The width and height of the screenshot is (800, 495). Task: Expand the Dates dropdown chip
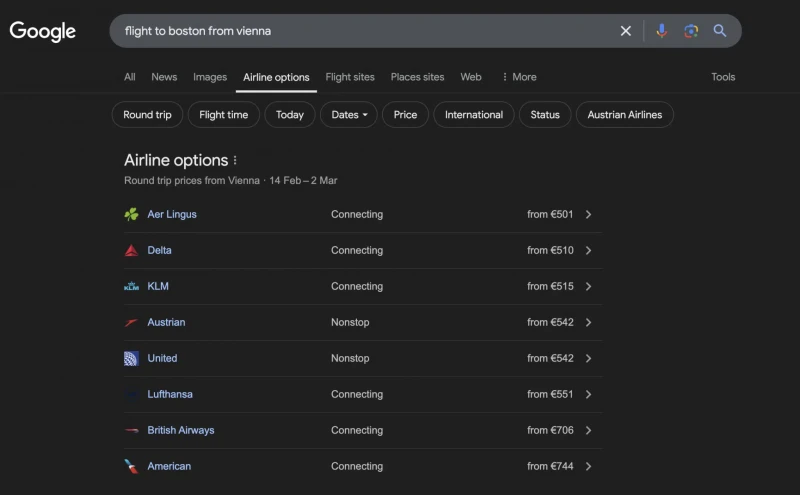[349, 115]
